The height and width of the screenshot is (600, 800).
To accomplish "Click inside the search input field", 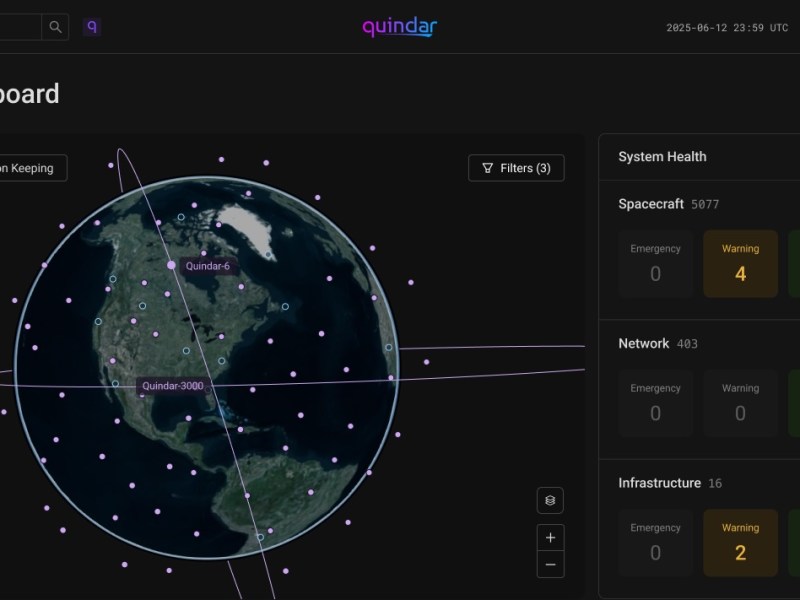I will pos(20,27).
